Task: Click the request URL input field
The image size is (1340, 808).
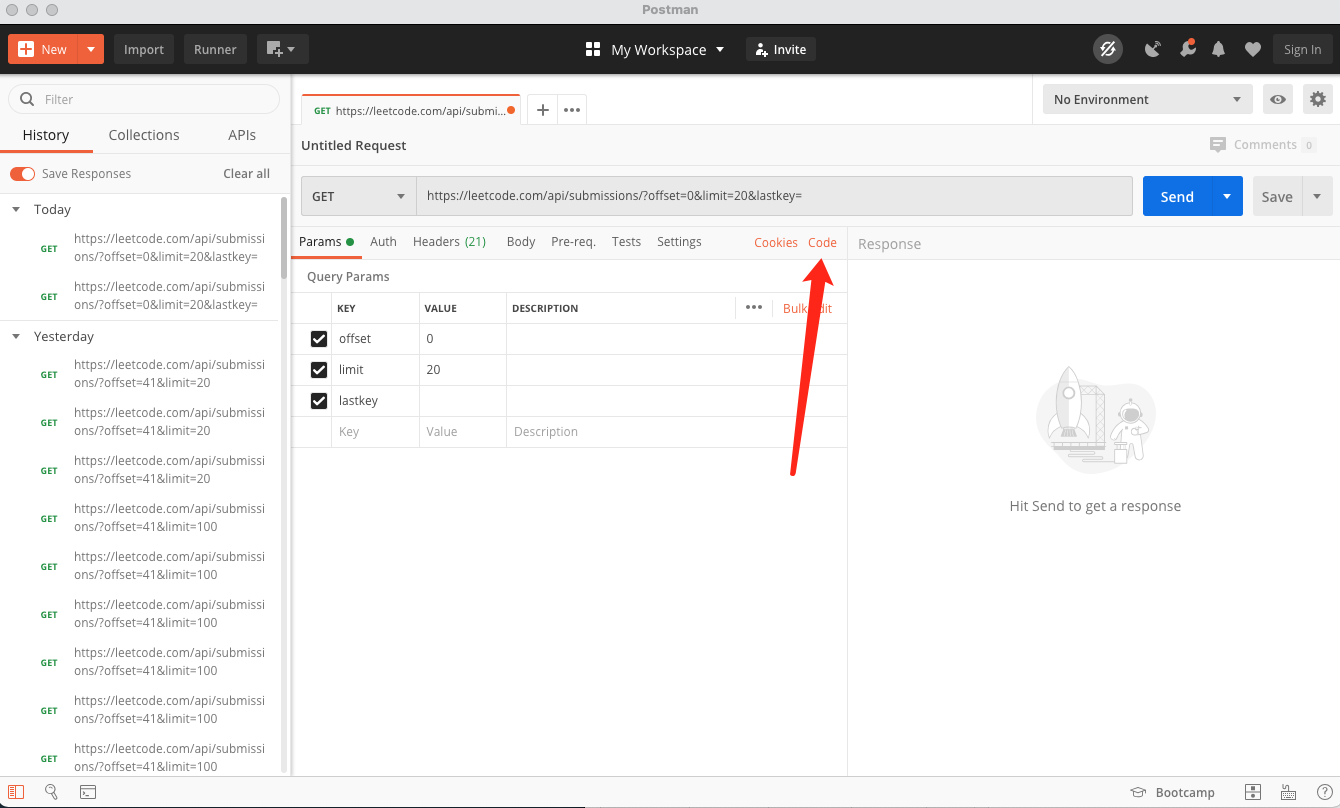Action: [774, 196]
